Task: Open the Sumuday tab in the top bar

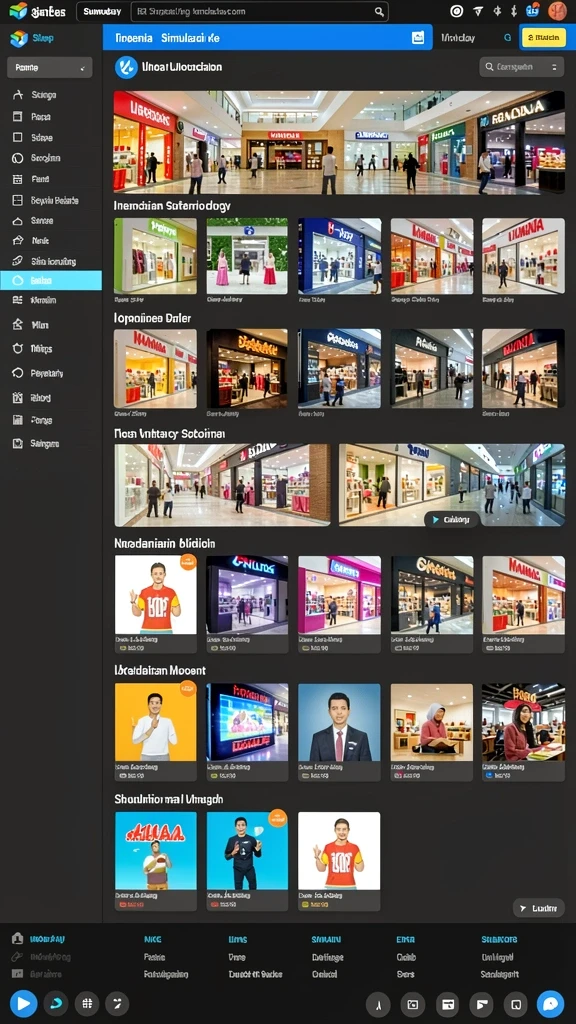Action: (x=103, y=11)
